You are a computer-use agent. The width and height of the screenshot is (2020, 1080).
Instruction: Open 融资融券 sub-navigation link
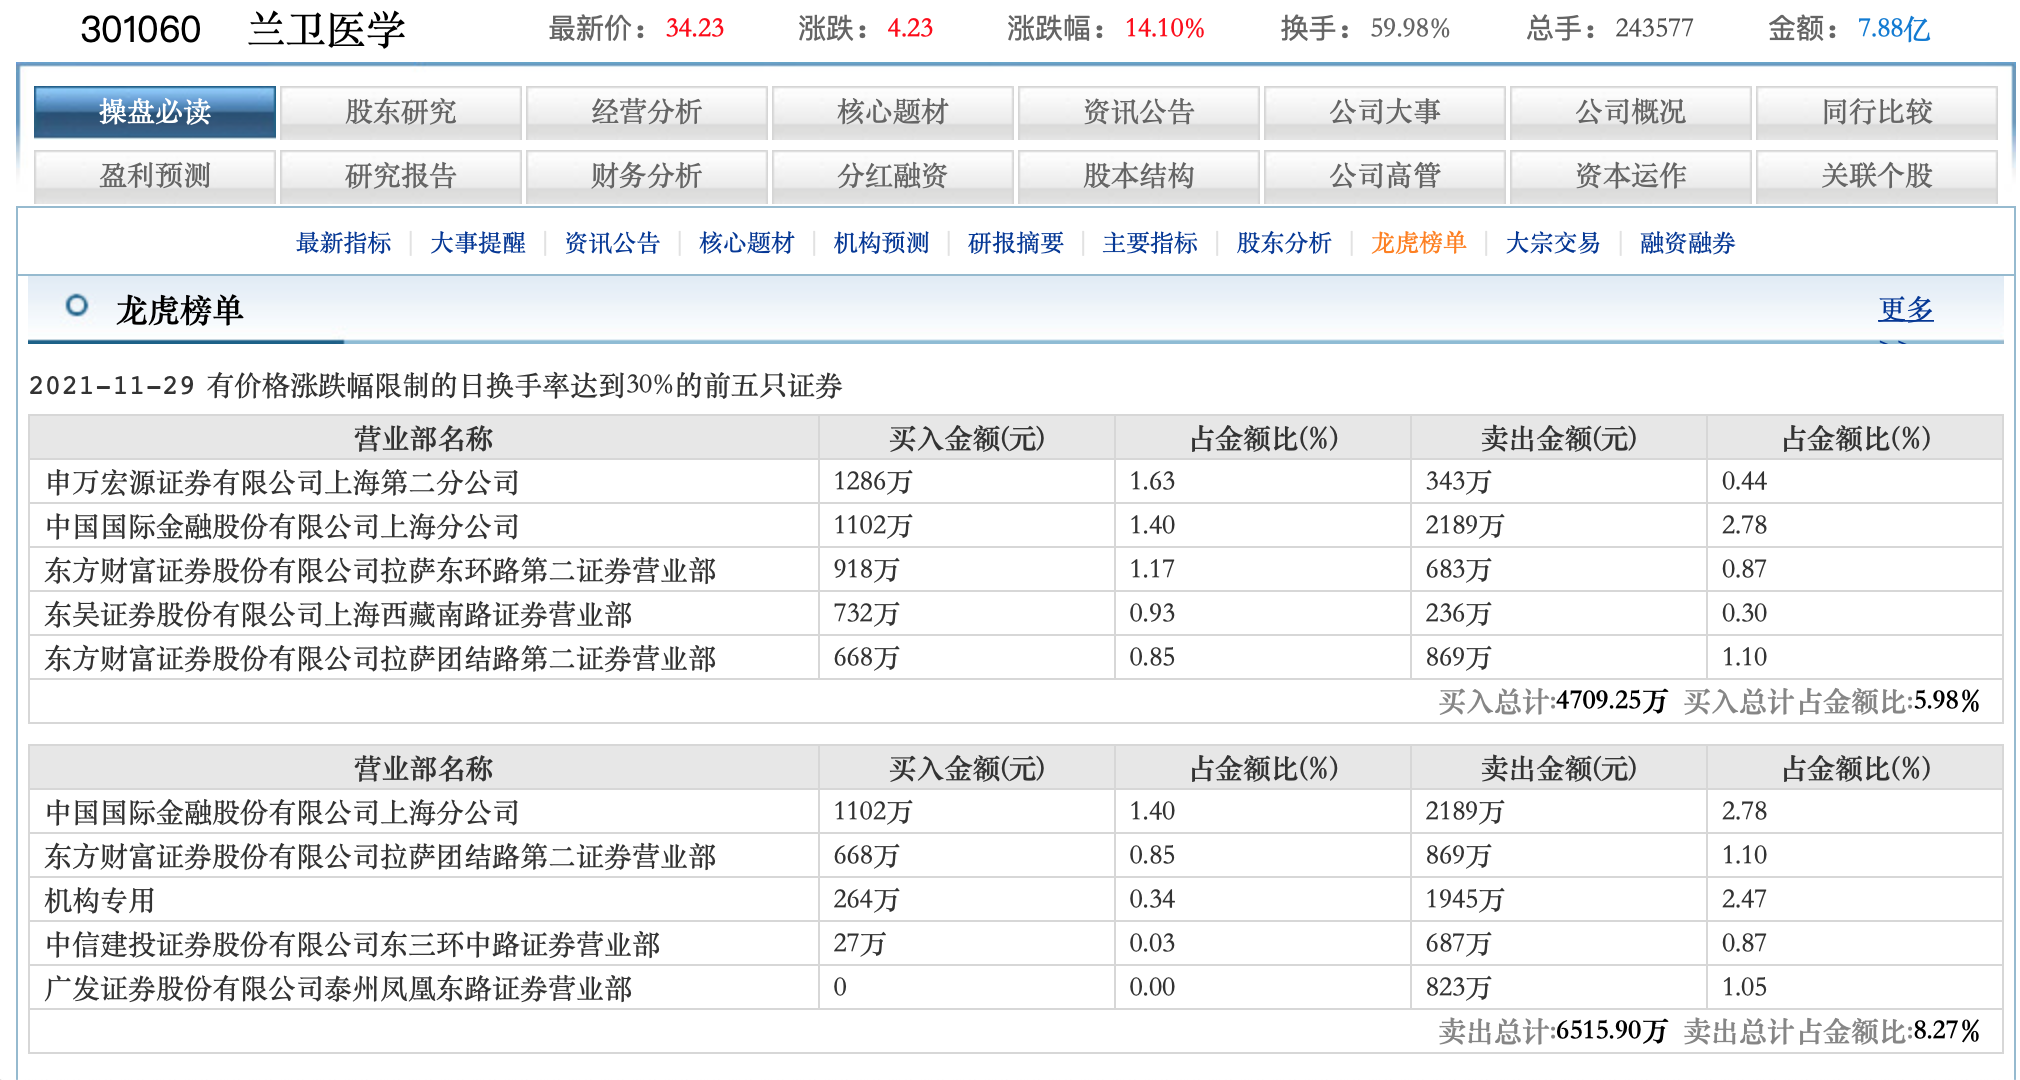tap(1687, 243)
